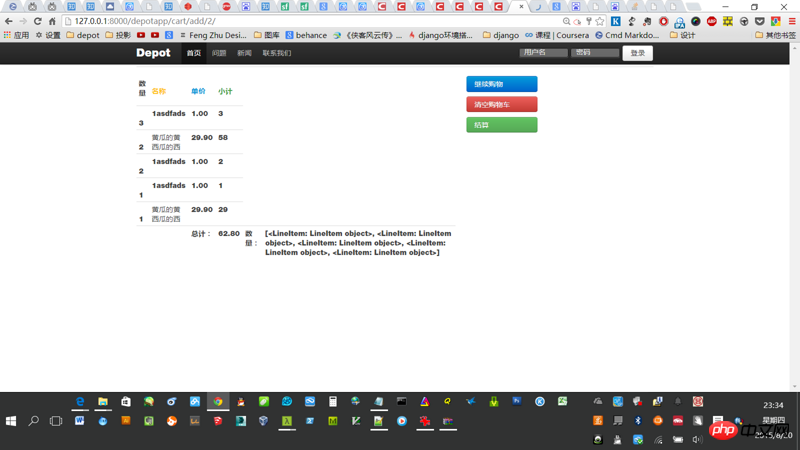Click the page vertical scrollbar
The width and height of the screenshot is (800, 450).
click(794, 217)
